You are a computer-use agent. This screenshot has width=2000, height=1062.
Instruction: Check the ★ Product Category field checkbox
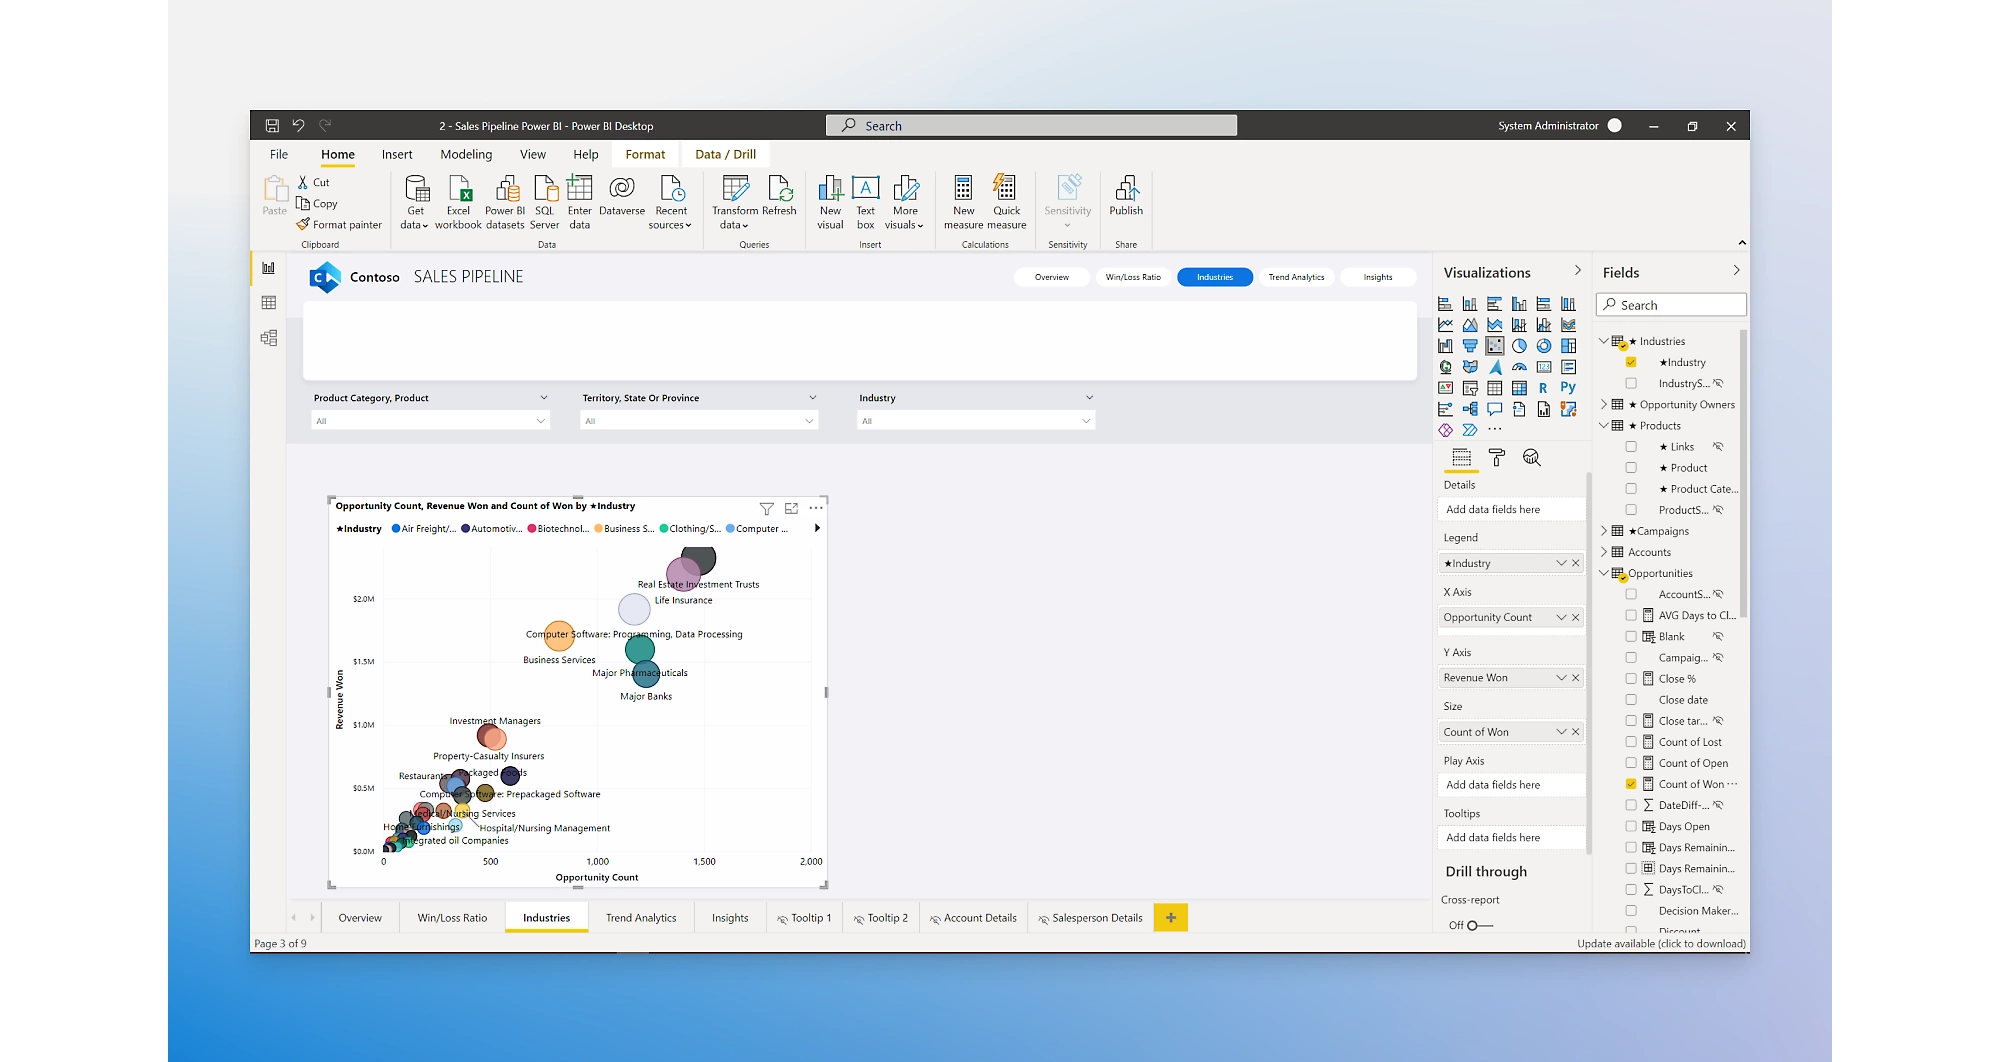(x=1631, y=489)
